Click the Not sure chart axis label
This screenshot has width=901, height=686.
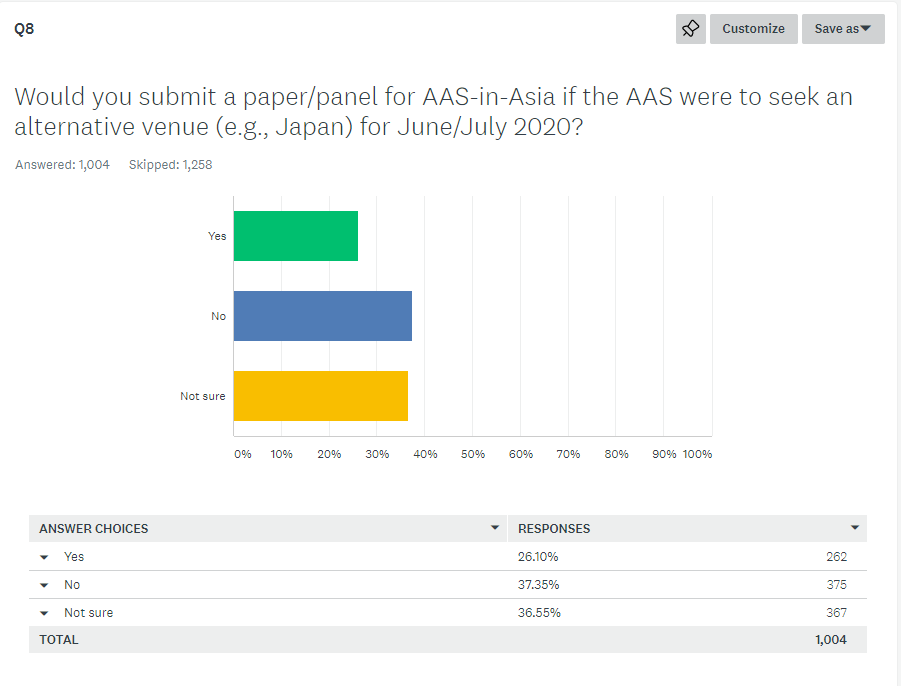(x=203, y=396)
